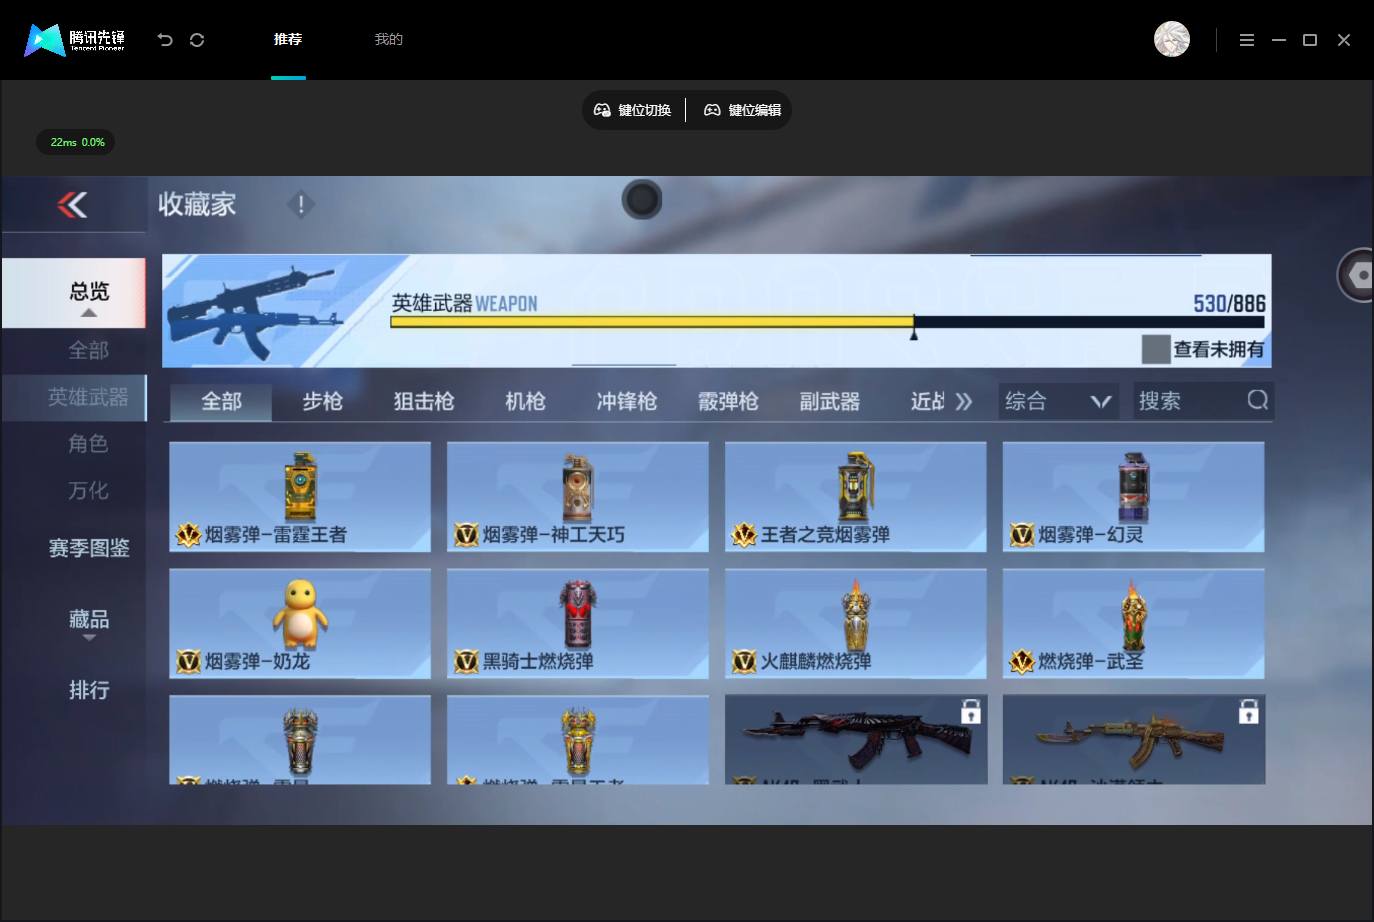Click the hexagon side panel icon

(1357, 274)
